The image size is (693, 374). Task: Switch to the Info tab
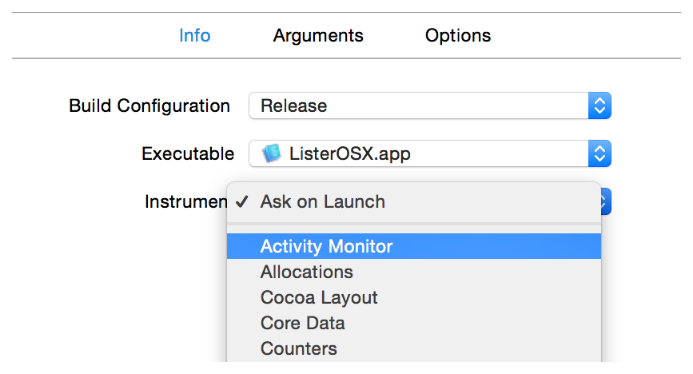(194, 35)
